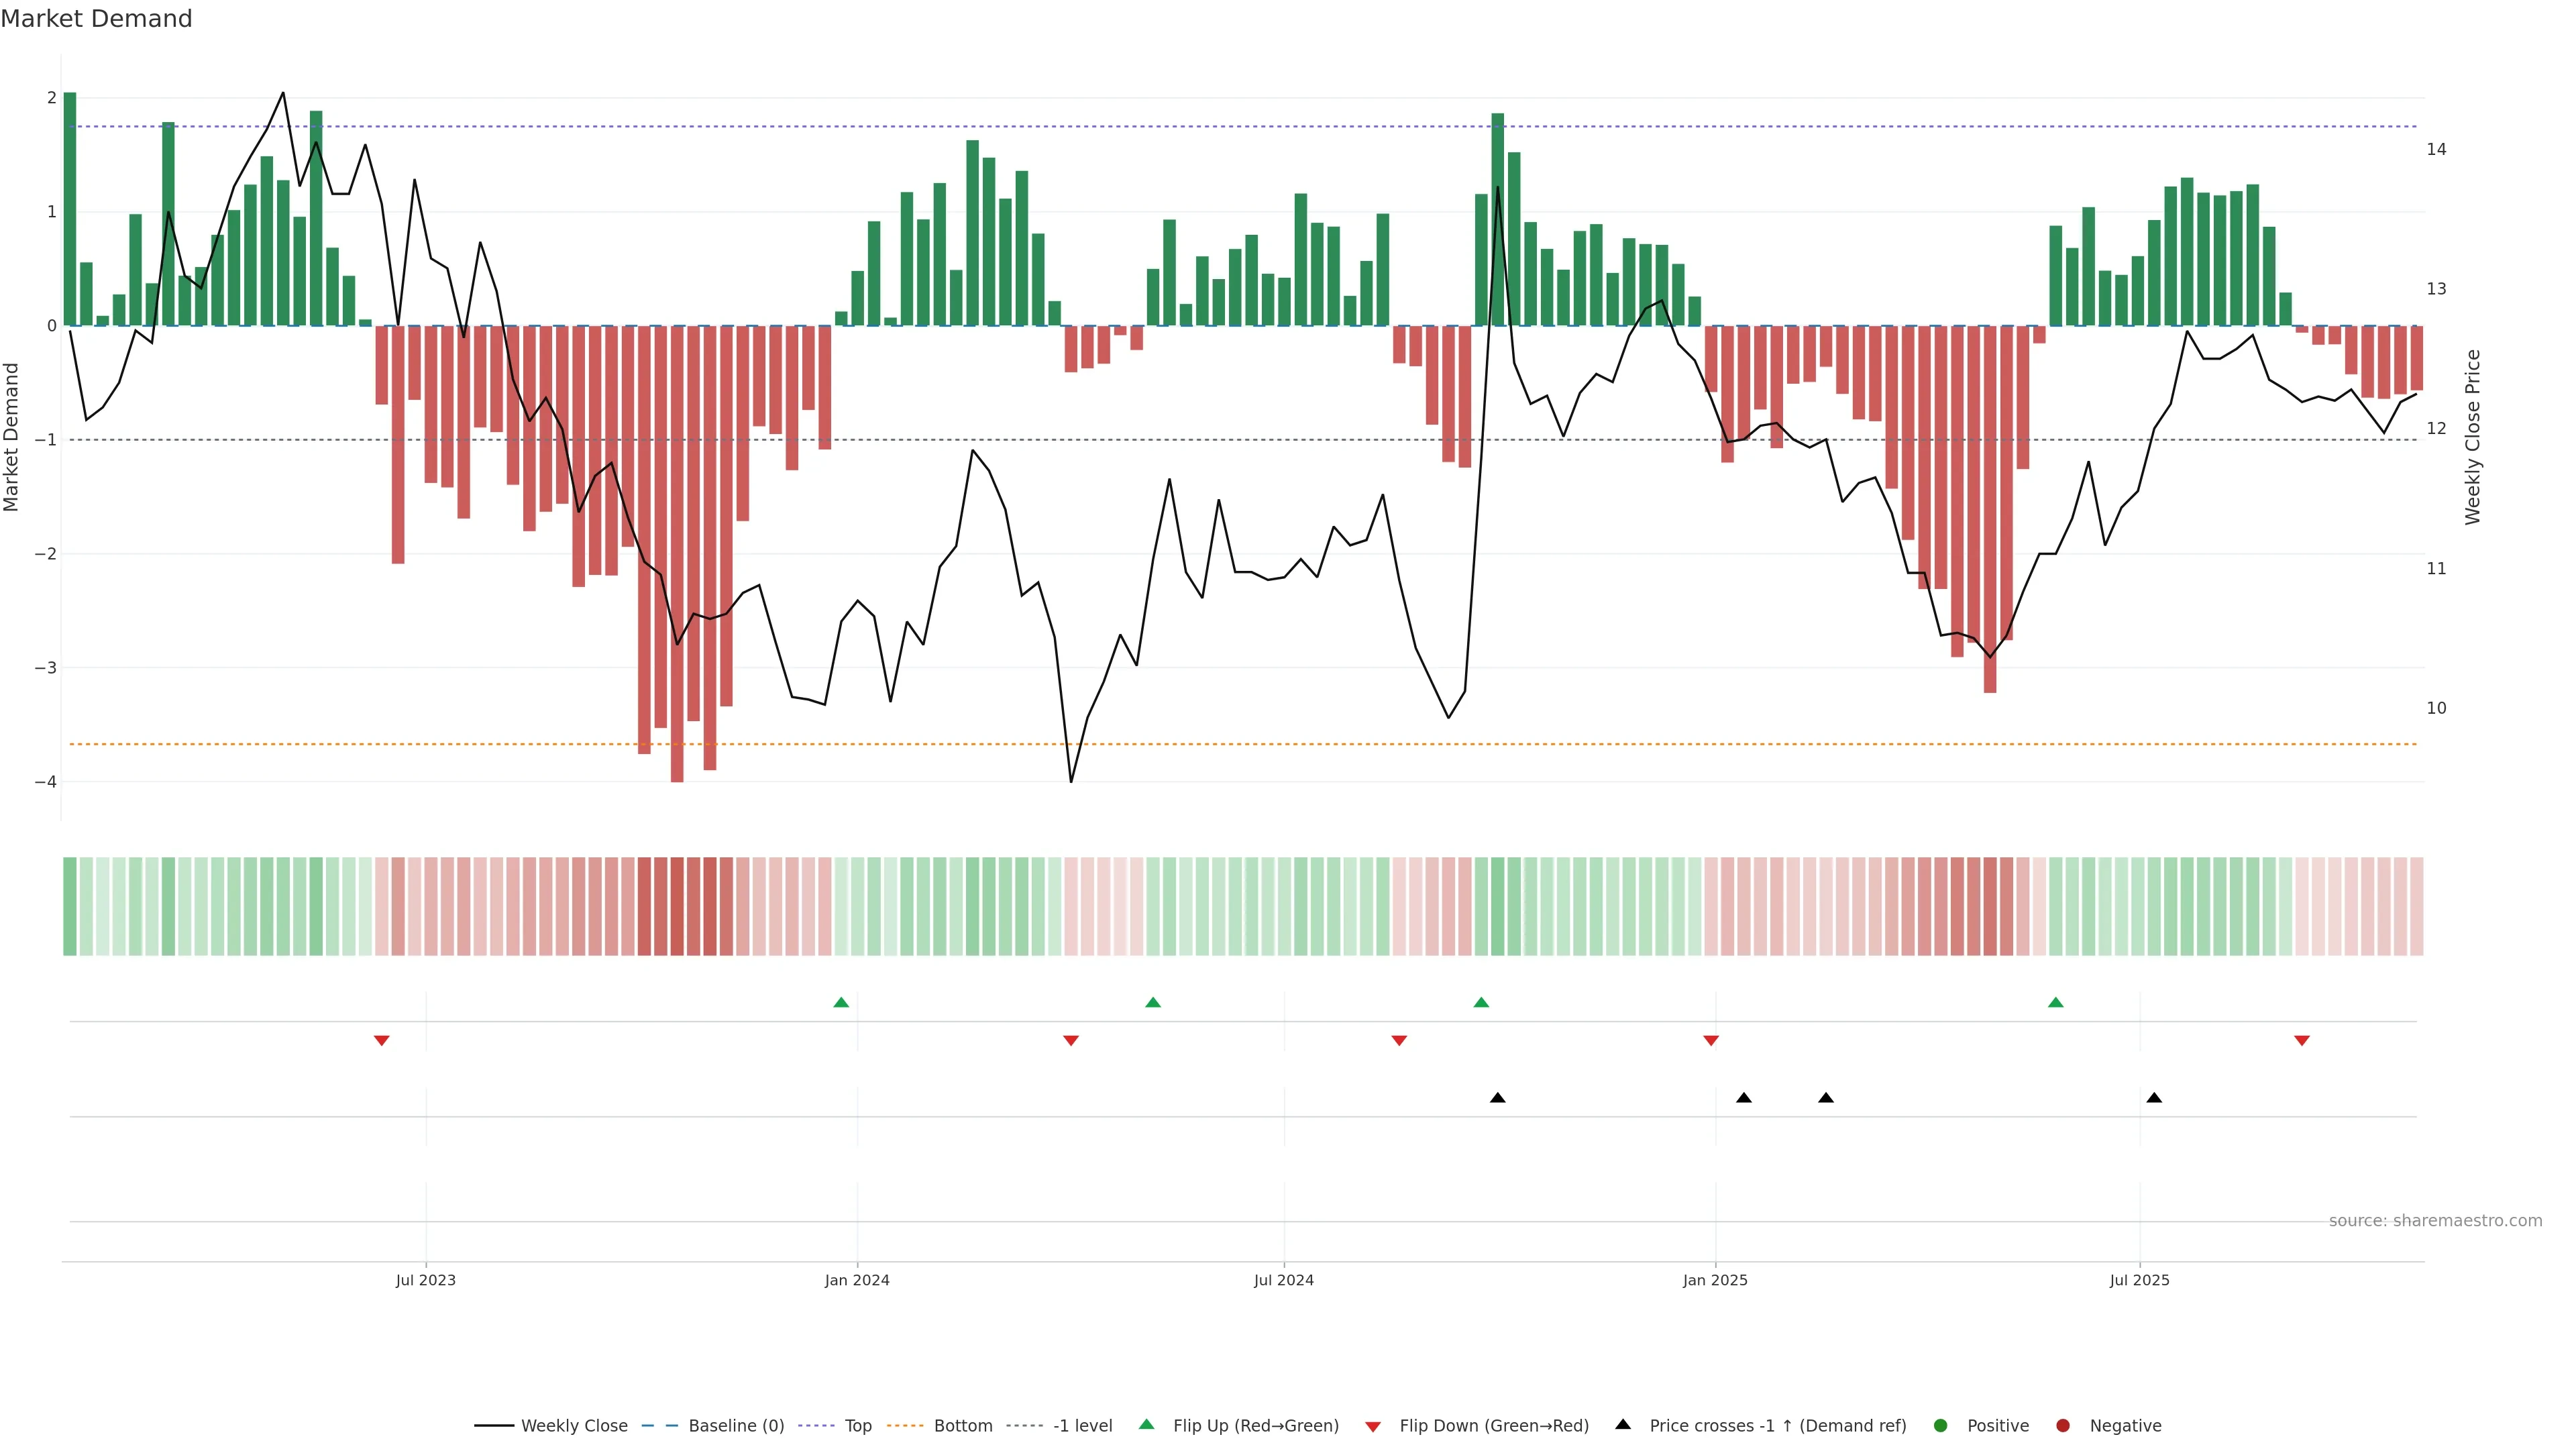Click the first green Flip Up marker near Jan 2024
Image resolution: width=2576 pixels, height=1449 pixels.
pyautogui.click(x=841, y=1002)
